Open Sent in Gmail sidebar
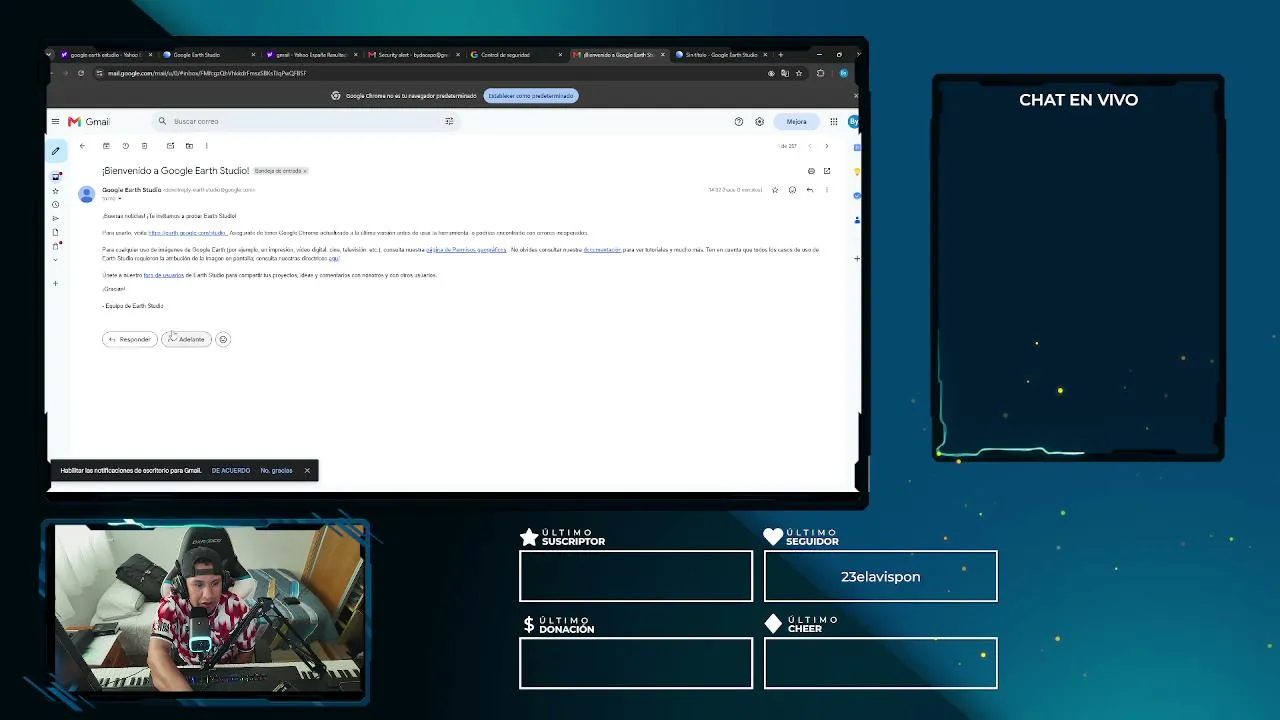1280x720 pixels. point(56,218)
